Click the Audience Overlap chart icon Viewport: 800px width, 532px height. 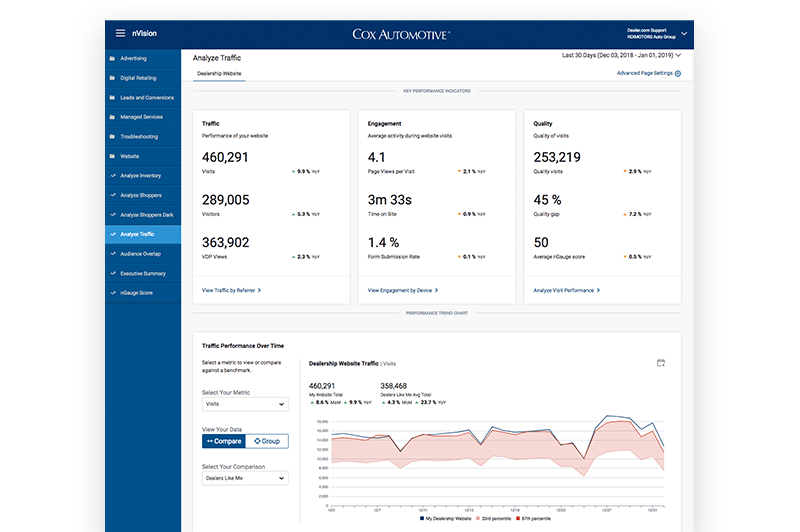tap(113, 254)
